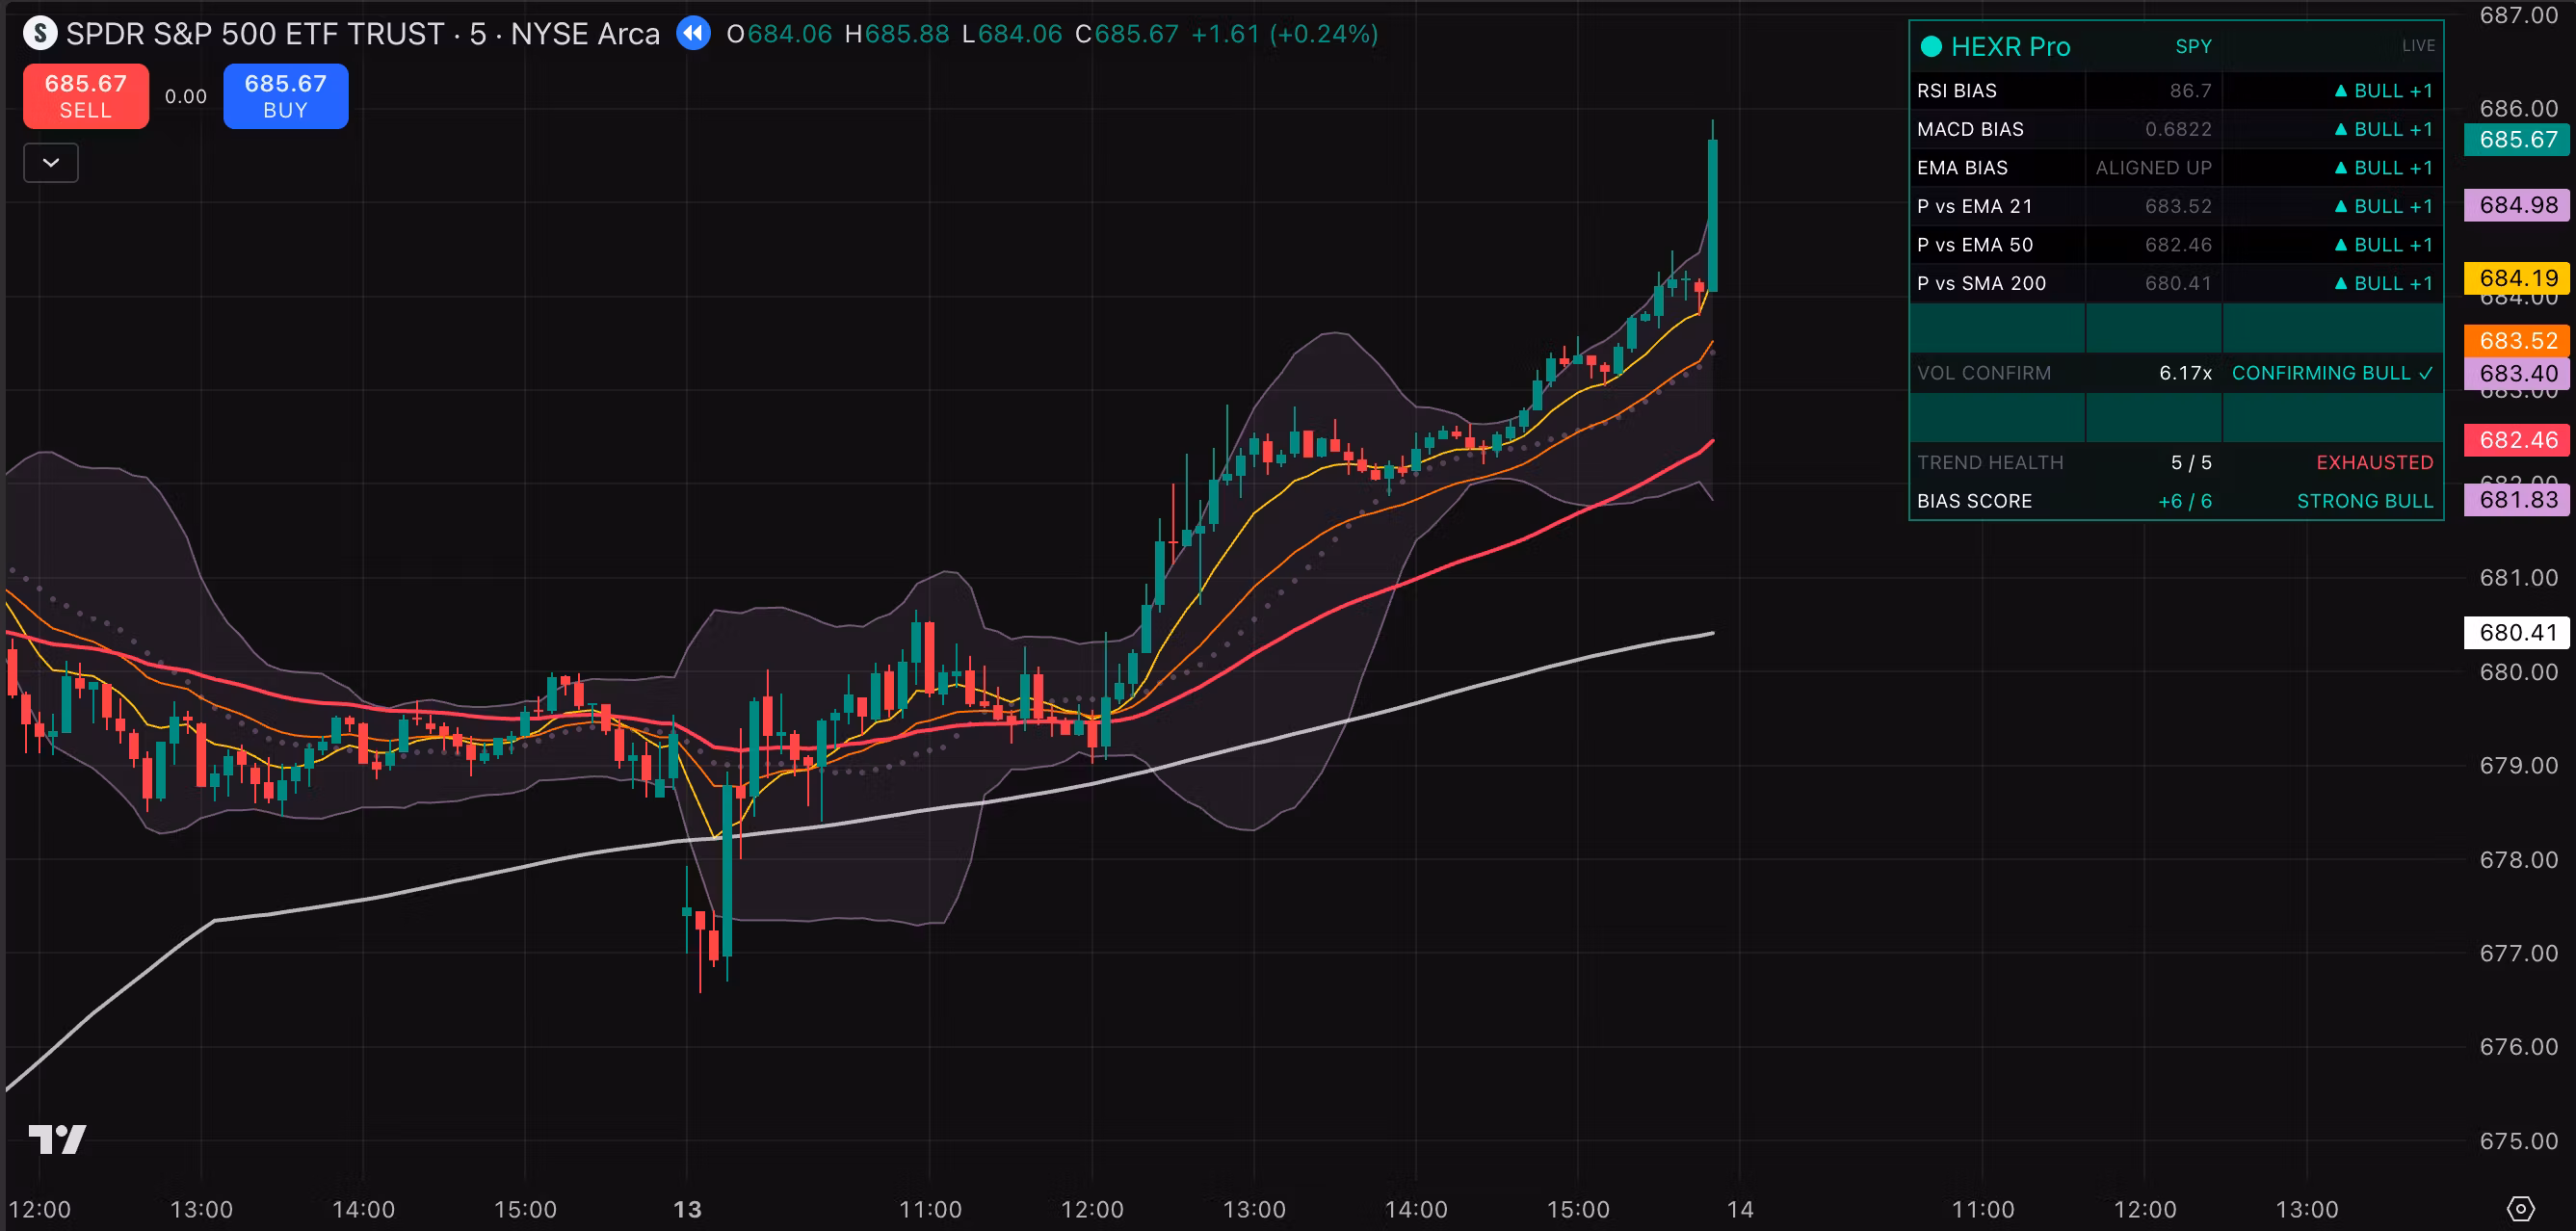Expand the legend chevron below the SELL button
The width and height of the screenshot is (2576, 1231).
pos(51,163)
